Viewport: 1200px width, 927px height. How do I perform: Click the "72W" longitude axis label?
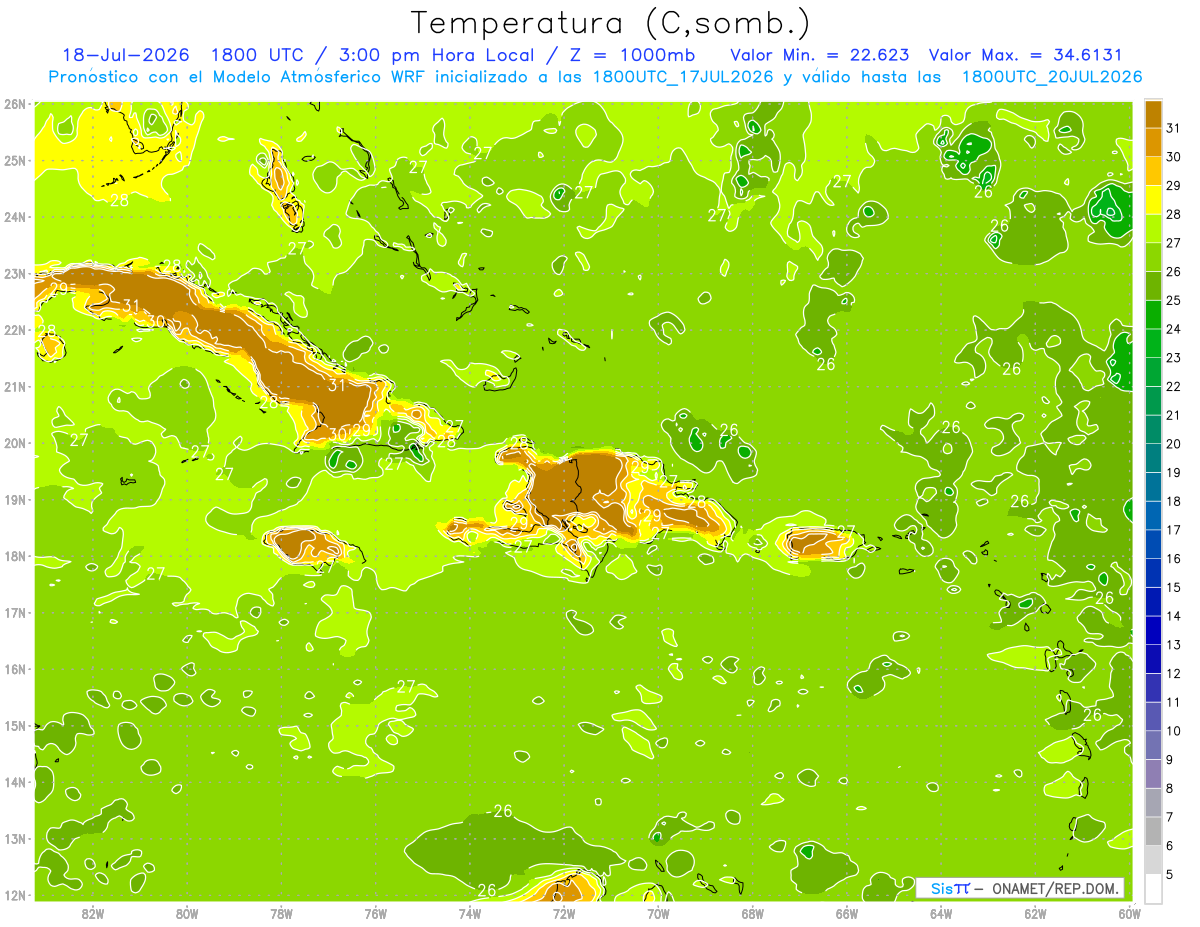pos(564,913)
